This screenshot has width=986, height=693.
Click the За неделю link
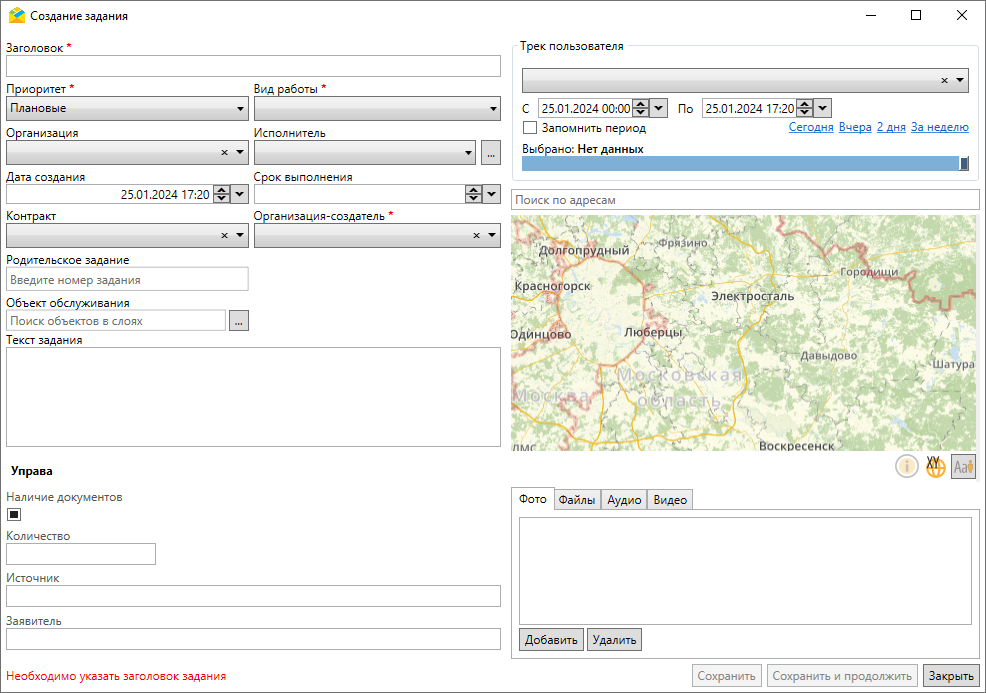point(939,128)
